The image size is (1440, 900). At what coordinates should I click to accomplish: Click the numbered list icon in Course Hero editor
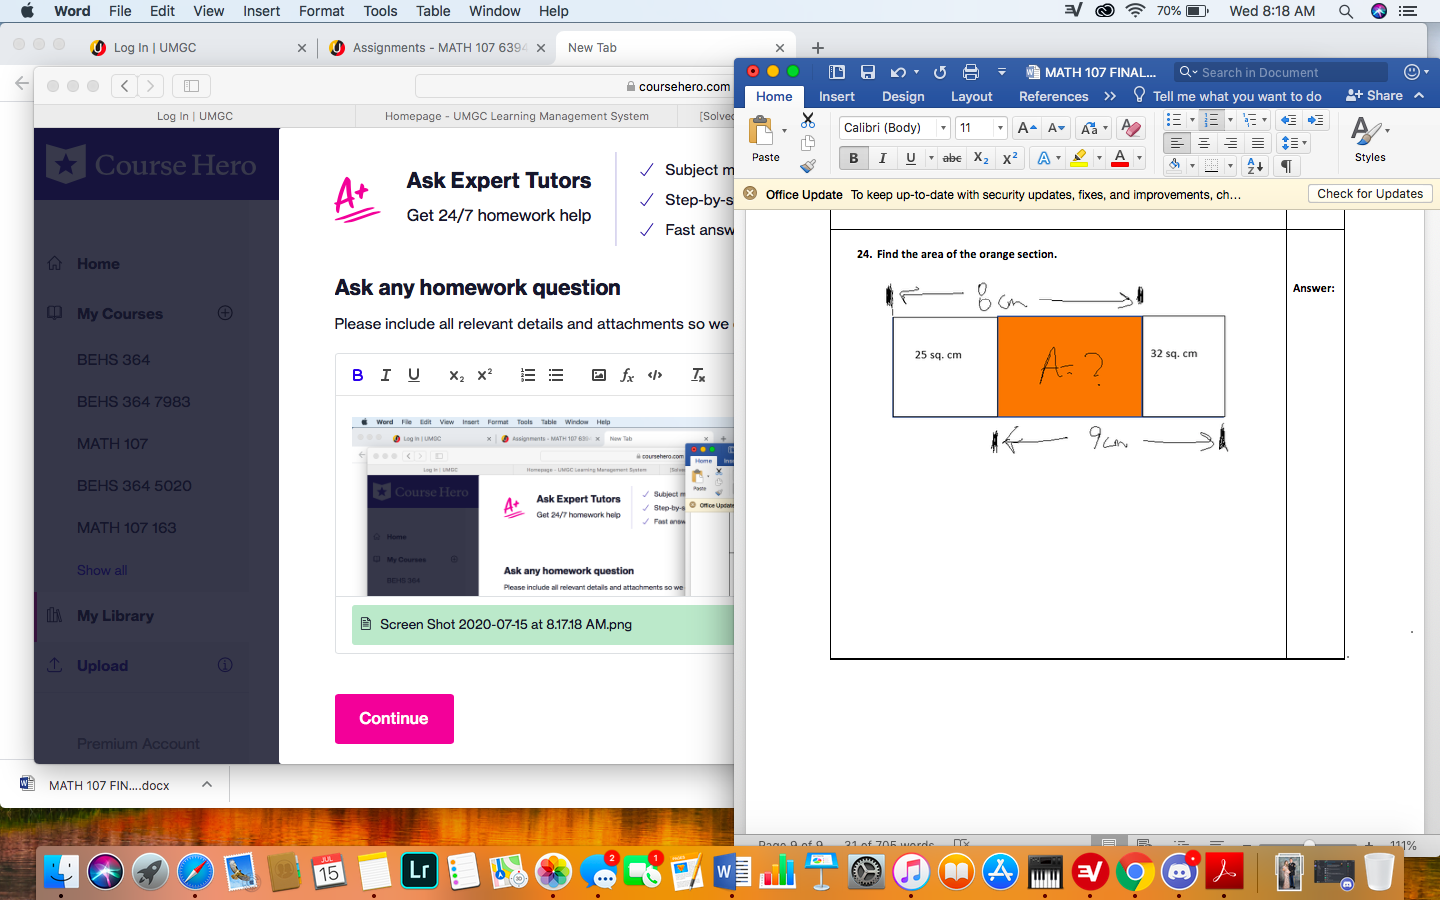[x=528, y=375]
